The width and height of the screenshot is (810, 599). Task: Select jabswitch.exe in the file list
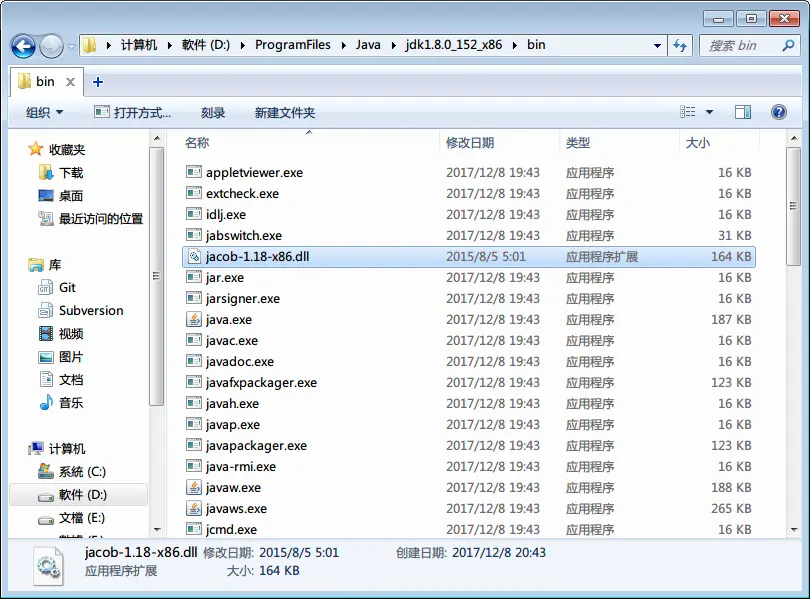469,235
